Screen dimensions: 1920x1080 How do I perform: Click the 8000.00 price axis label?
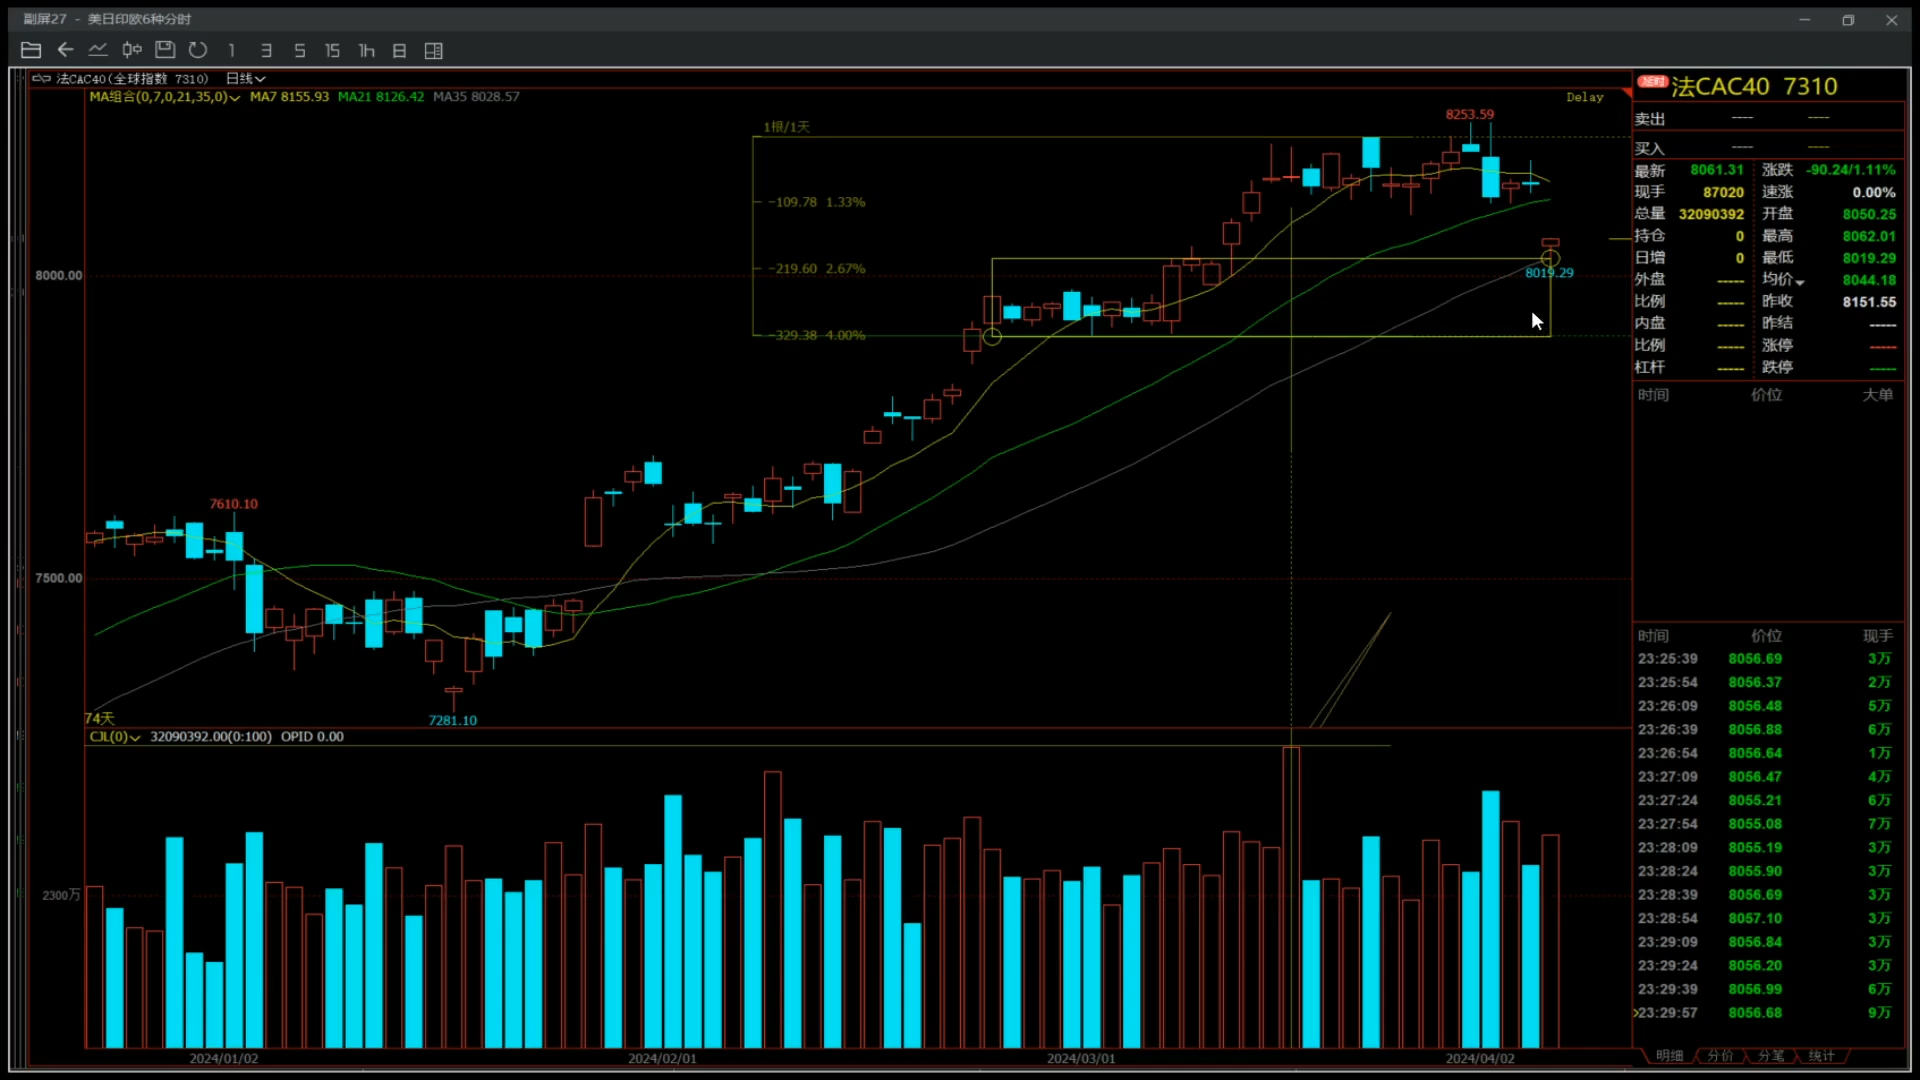59,276
